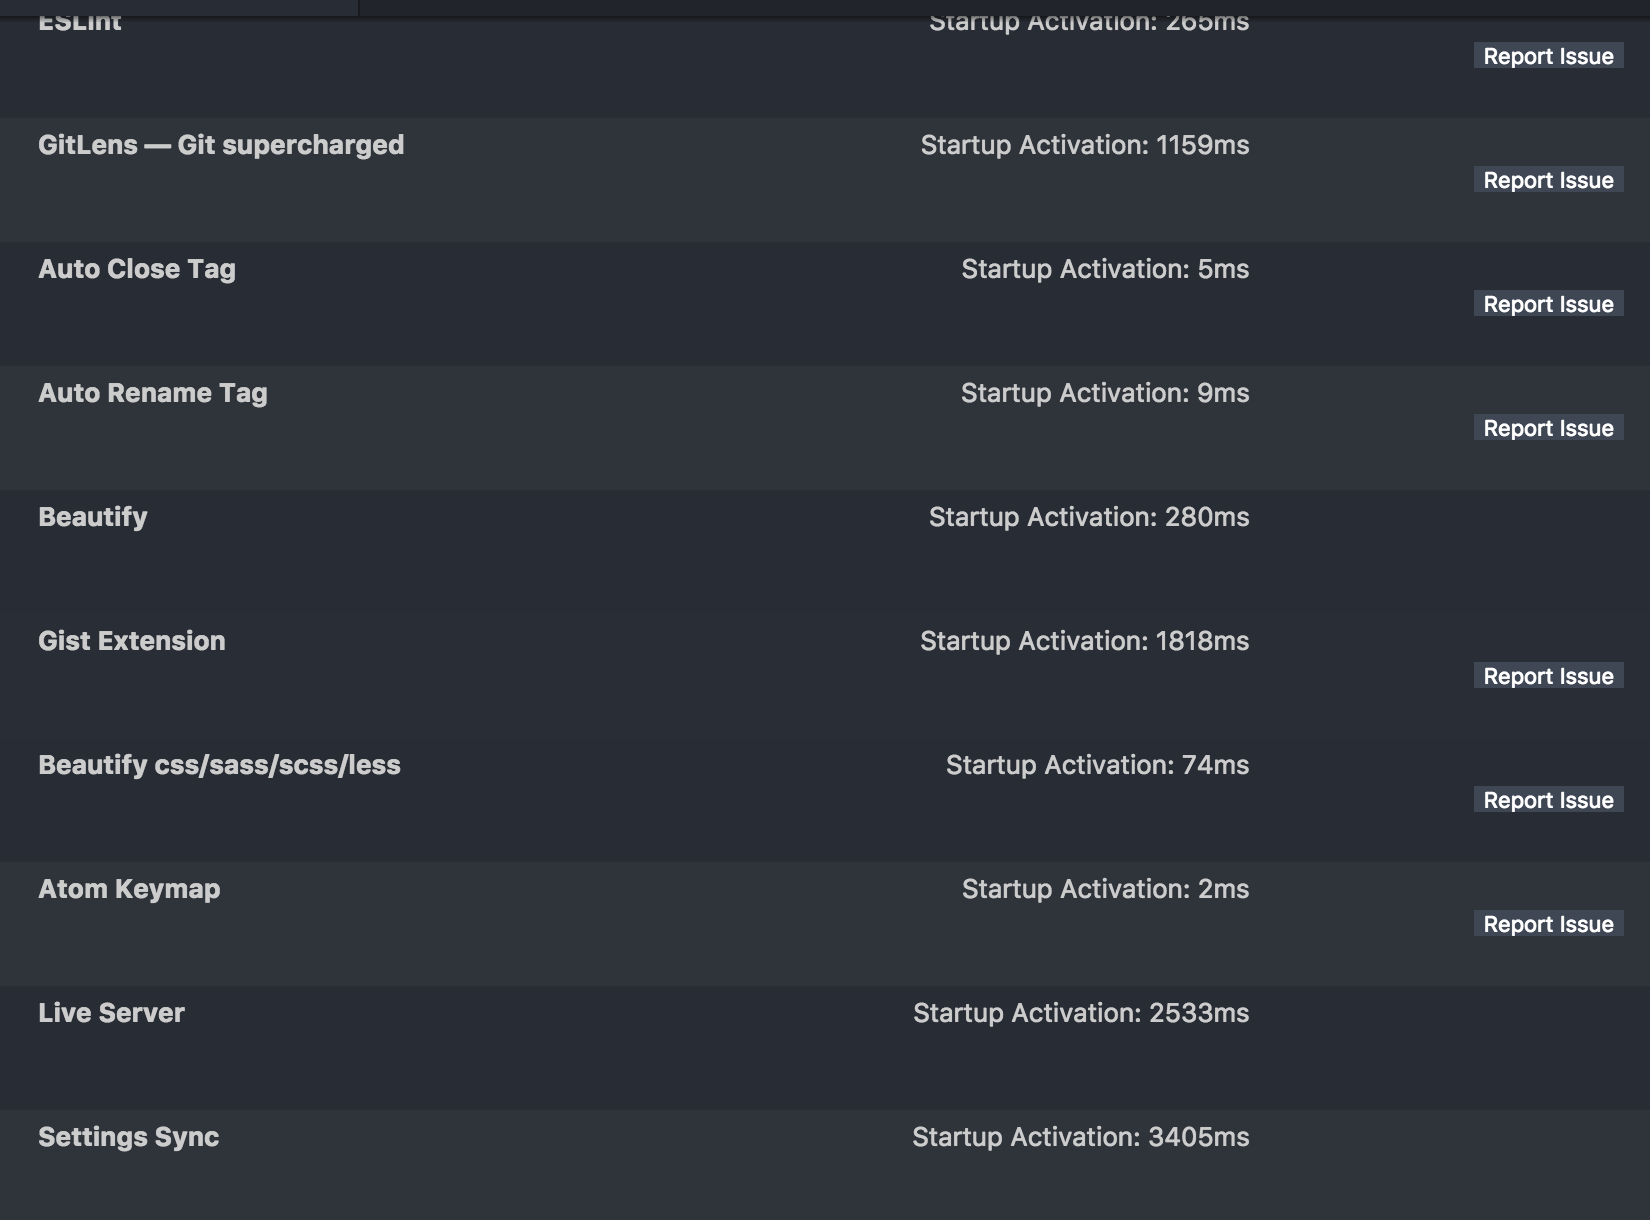Click the Startup Activation value for Settings Sync
The width and height of the screenshot is (1650, 1220).
point(1080,1137)
